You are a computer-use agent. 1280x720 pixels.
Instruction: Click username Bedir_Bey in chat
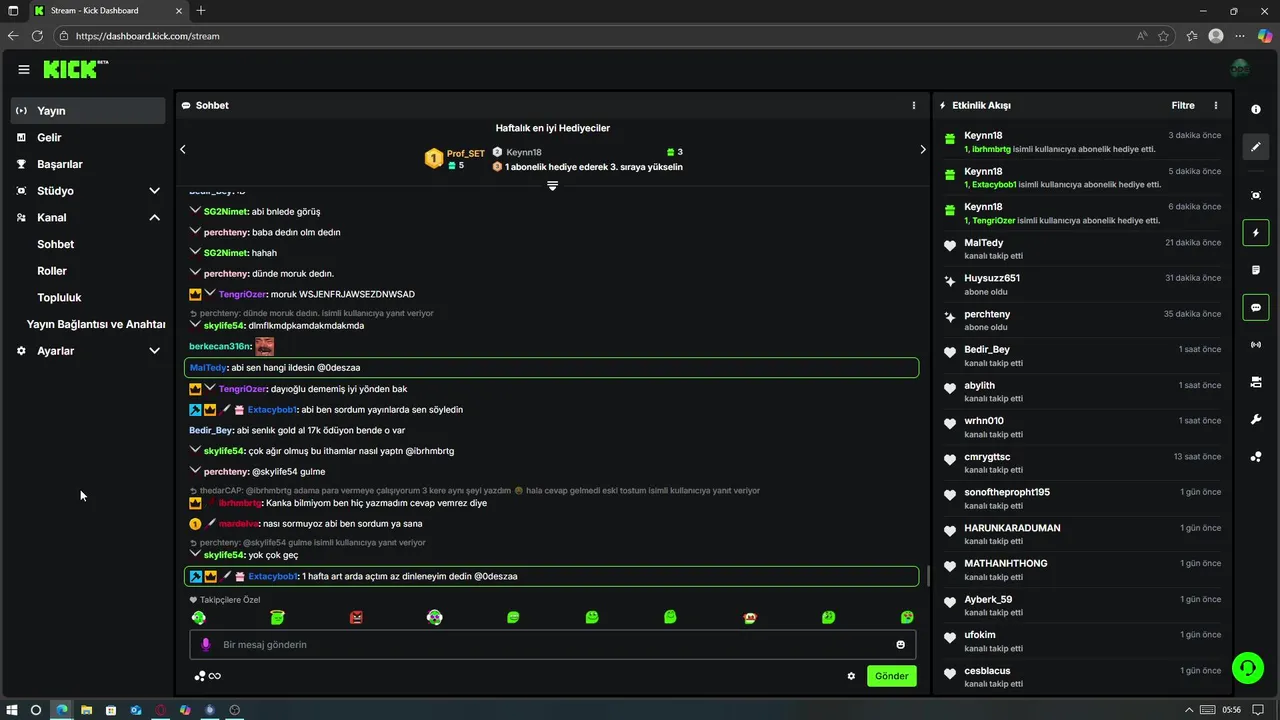pos(211,430)
